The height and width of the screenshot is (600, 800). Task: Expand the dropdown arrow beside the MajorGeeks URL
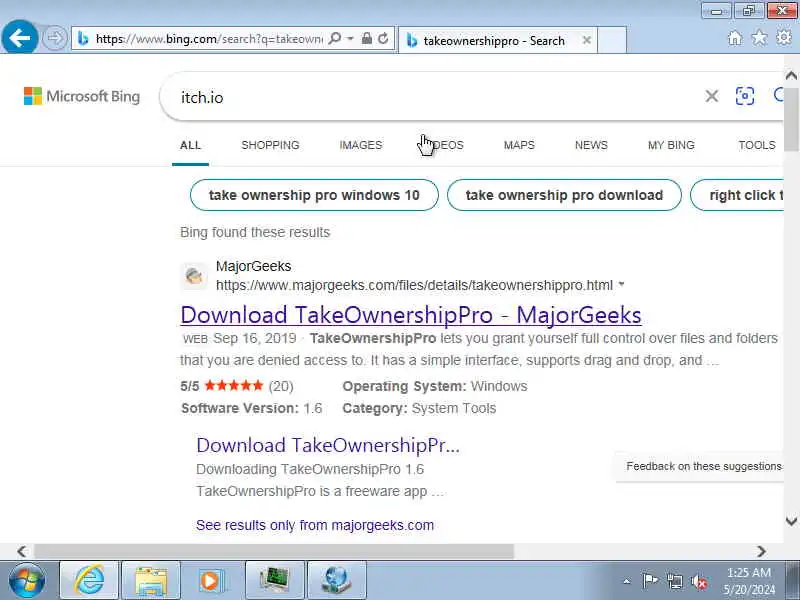tap(621, 284)
